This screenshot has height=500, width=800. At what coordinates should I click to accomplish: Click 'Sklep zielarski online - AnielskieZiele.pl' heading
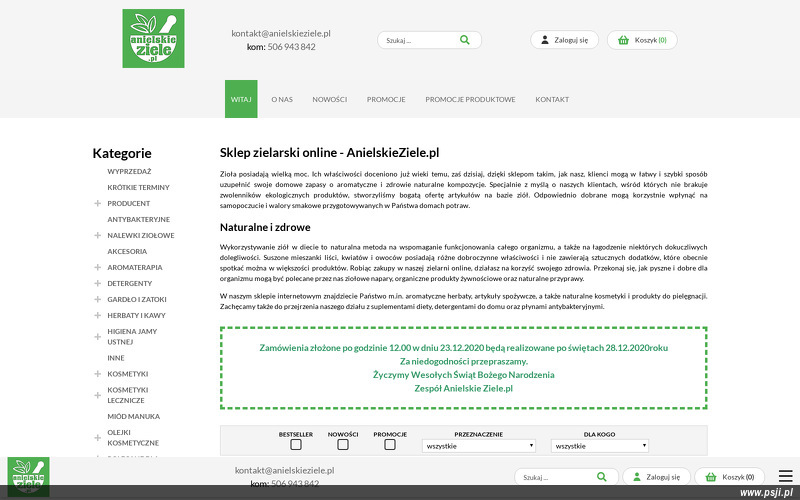(330, 153)
